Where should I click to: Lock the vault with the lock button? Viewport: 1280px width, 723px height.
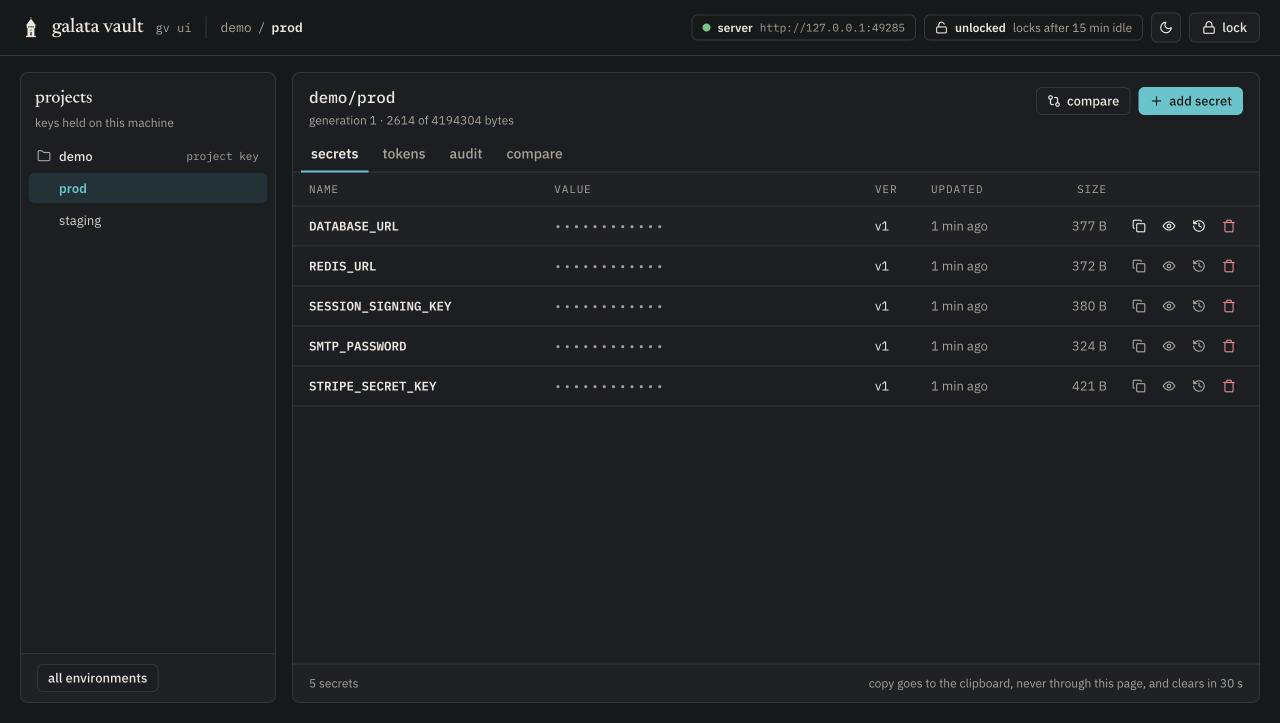tap(1224, 28)
